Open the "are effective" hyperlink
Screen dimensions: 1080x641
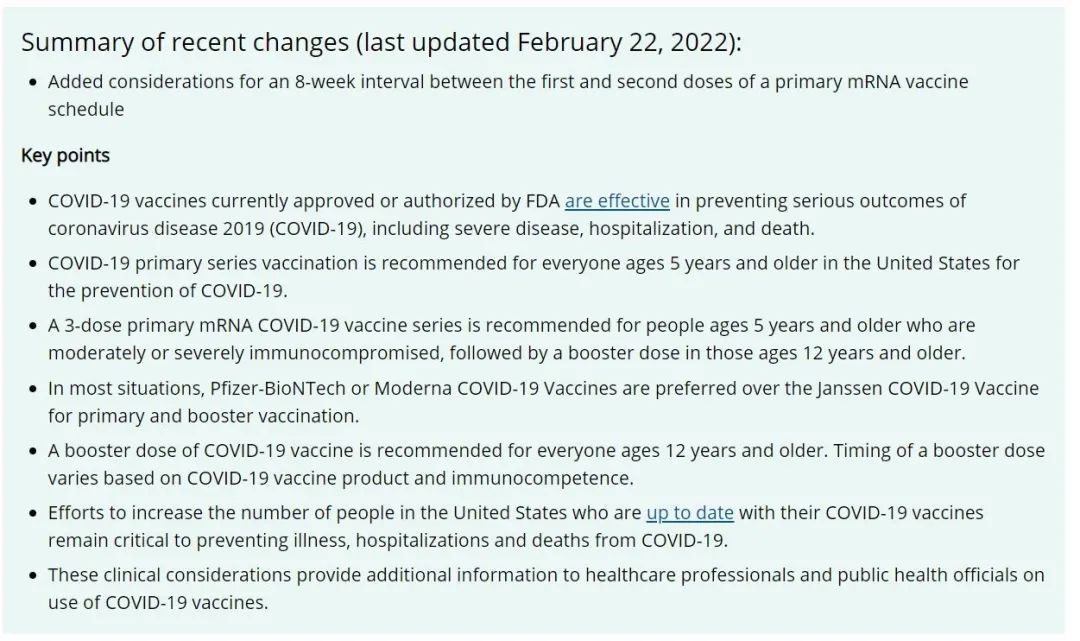tap(616, 201)
